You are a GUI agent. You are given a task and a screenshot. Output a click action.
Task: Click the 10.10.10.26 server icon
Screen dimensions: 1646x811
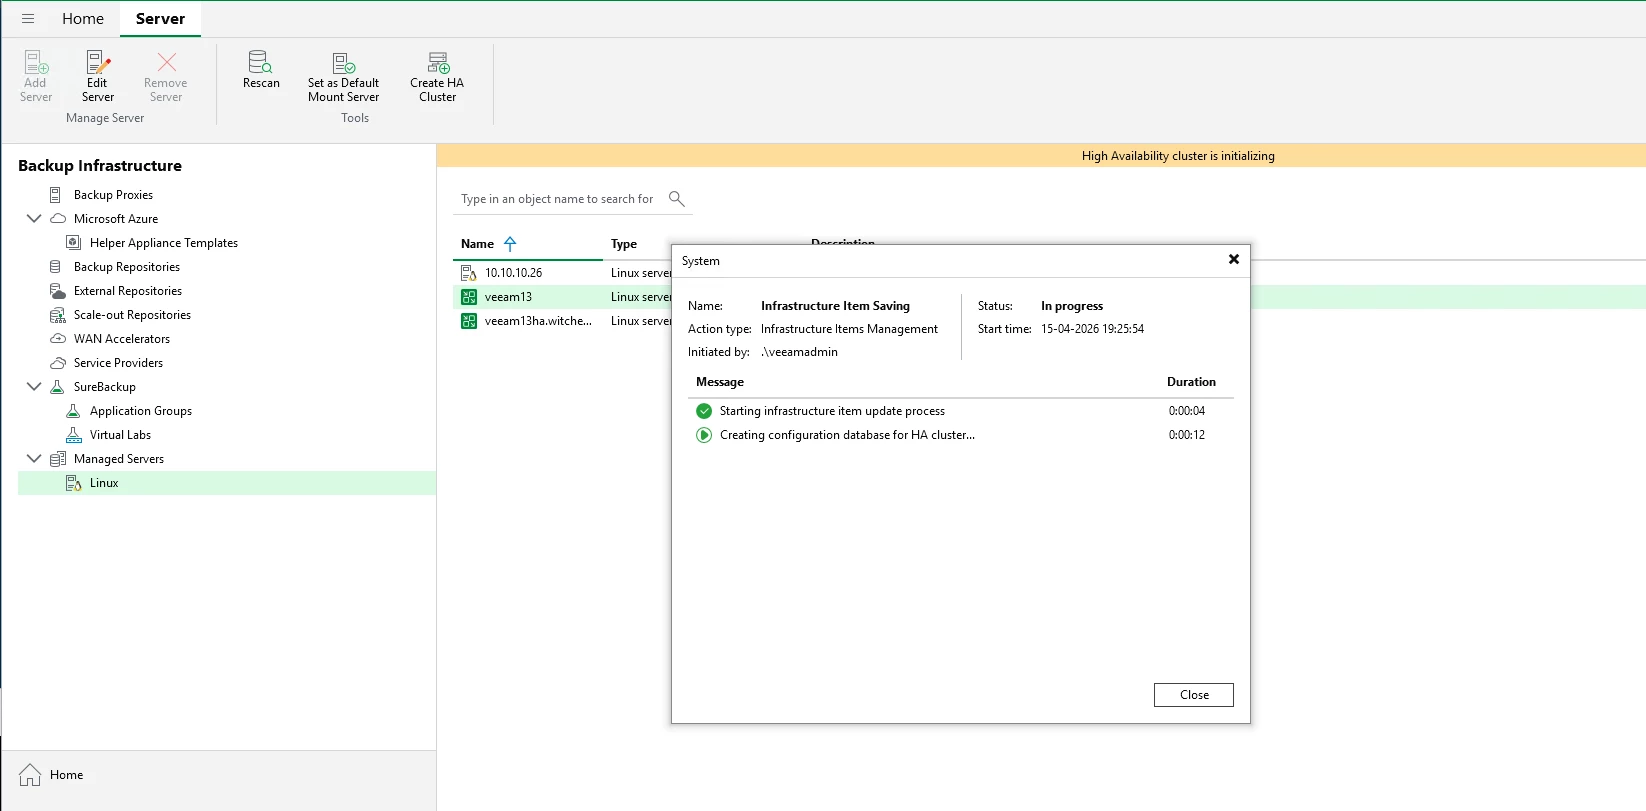(x=468, y=273)
